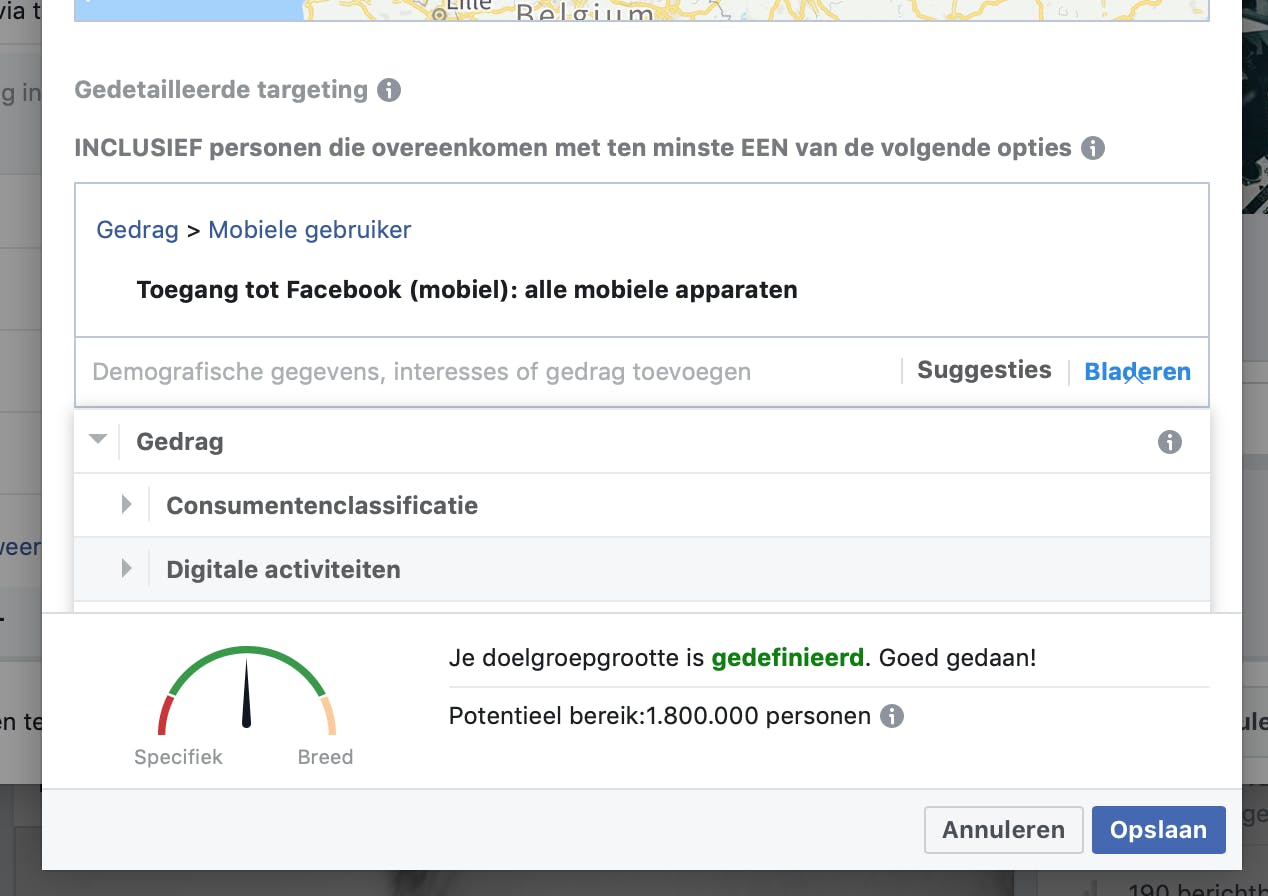This screenshot has height=896, width=1268.
Task: Click info icon beside Gedetailleerde targeting
Action: pos(389,90)
